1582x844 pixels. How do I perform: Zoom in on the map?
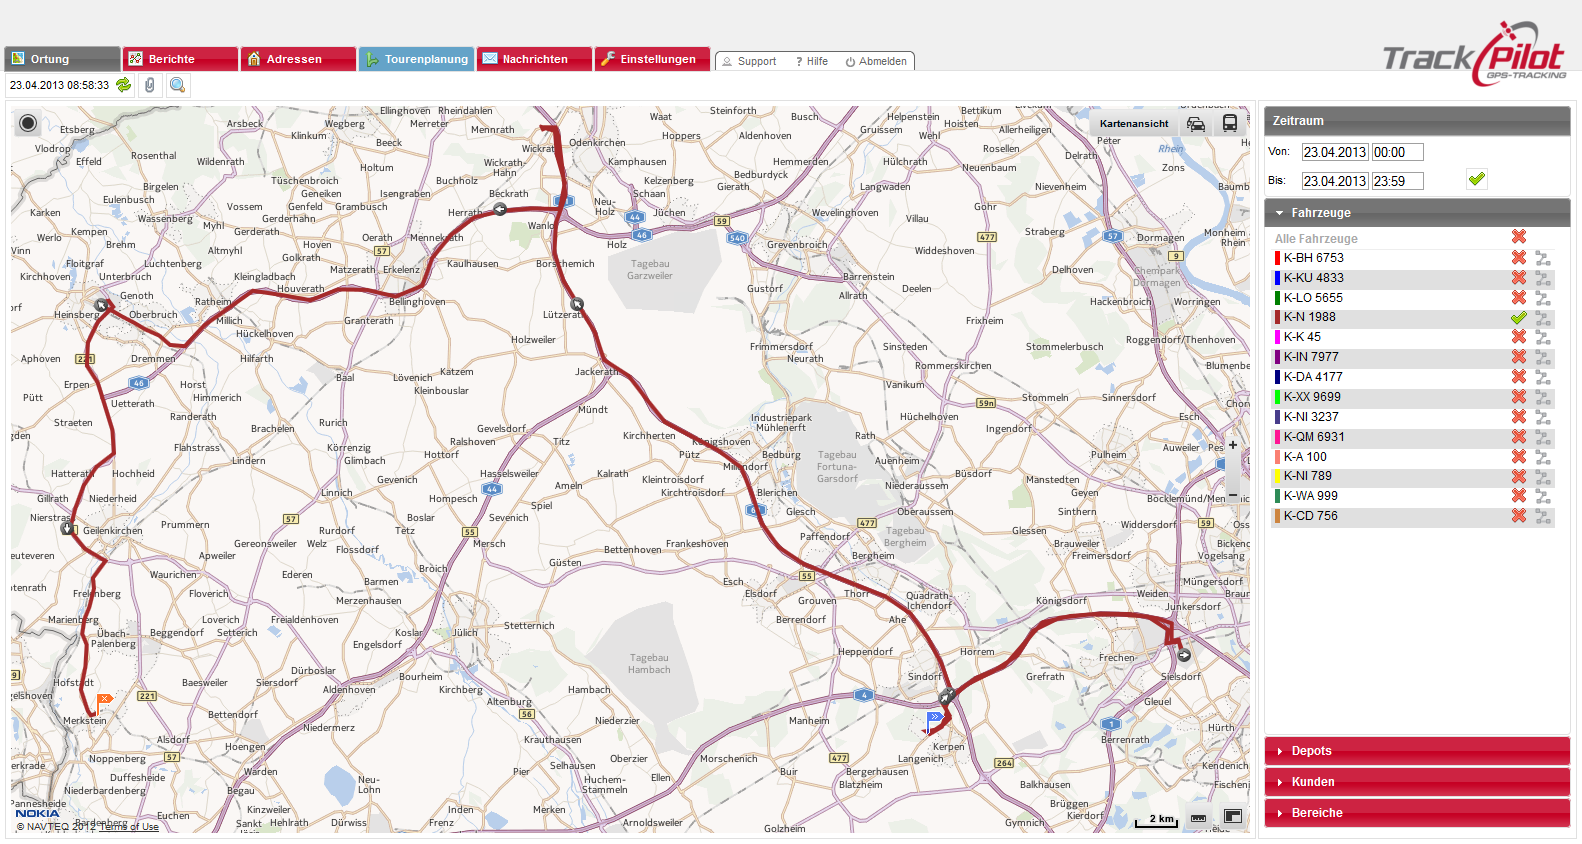click(1233, 445)
